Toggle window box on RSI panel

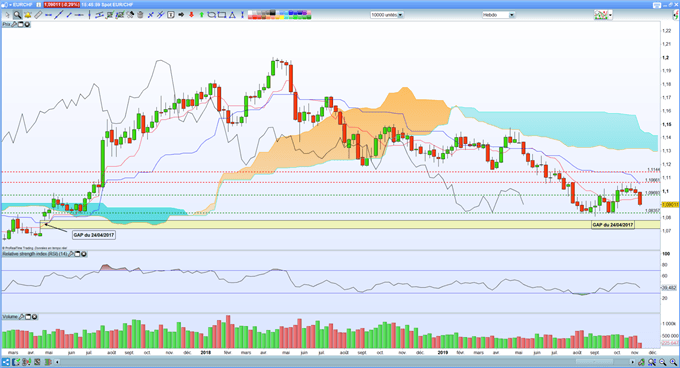click(77, 254)
